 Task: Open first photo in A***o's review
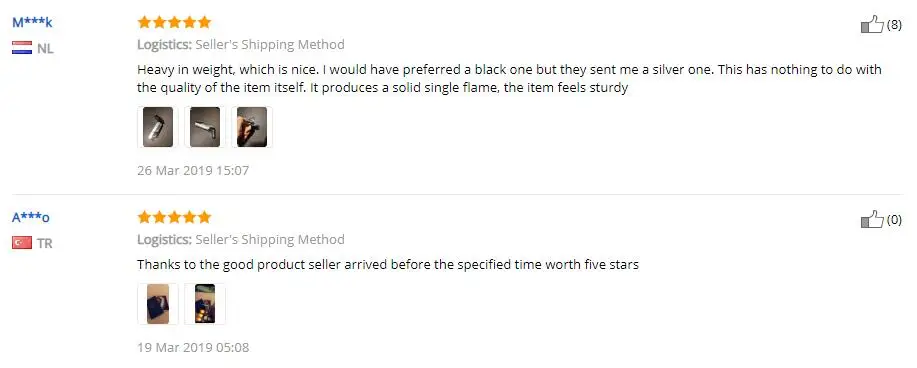coord(158,304)
